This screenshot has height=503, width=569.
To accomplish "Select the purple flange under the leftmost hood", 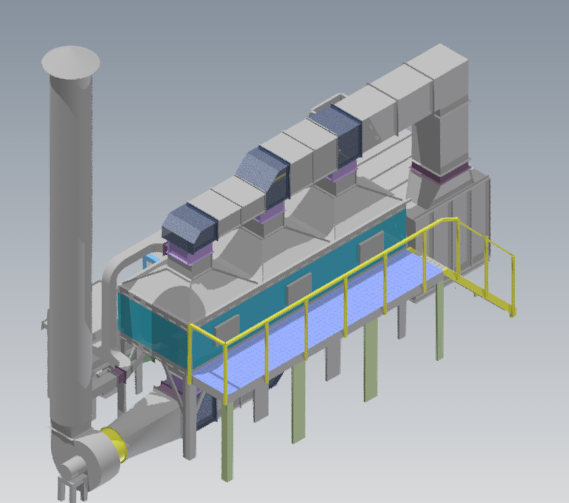I will click(x=188, y=251).
